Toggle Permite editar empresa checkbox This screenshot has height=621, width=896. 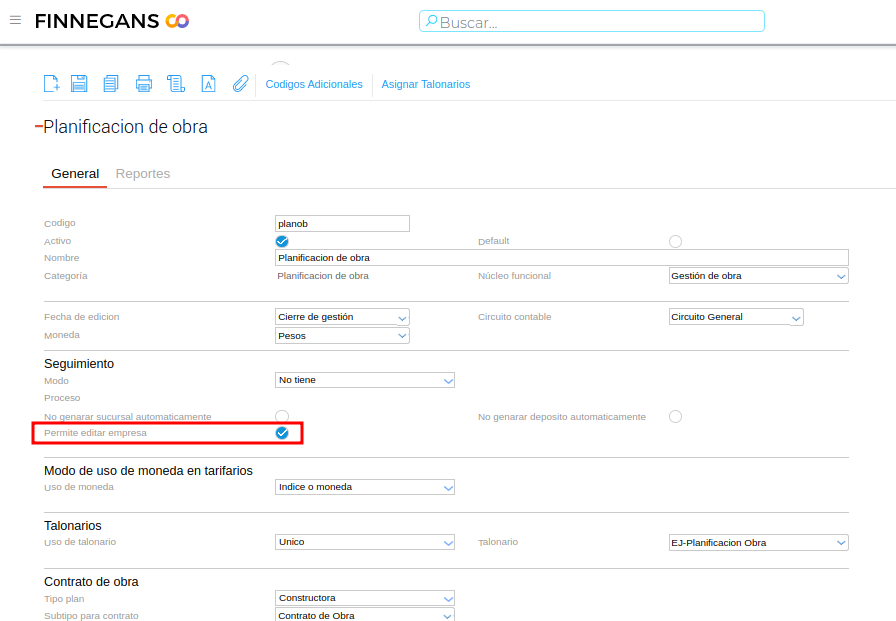click(282, 433)
